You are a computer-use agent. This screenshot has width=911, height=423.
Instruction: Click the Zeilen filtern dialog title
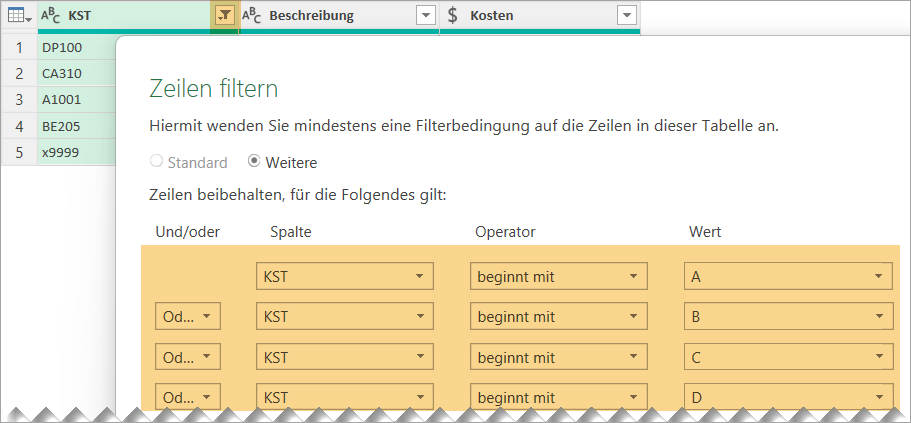click(x=214, y=89)
